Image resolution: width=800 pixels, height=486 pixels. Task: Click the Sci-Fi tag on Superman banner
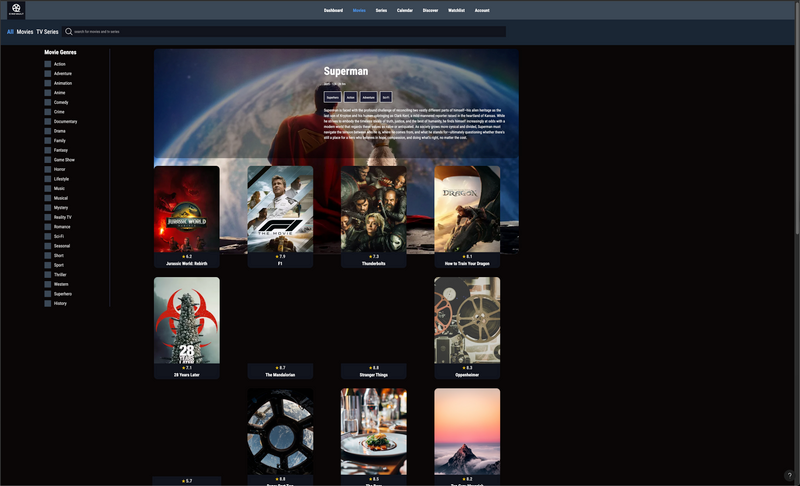click(386, 97)
